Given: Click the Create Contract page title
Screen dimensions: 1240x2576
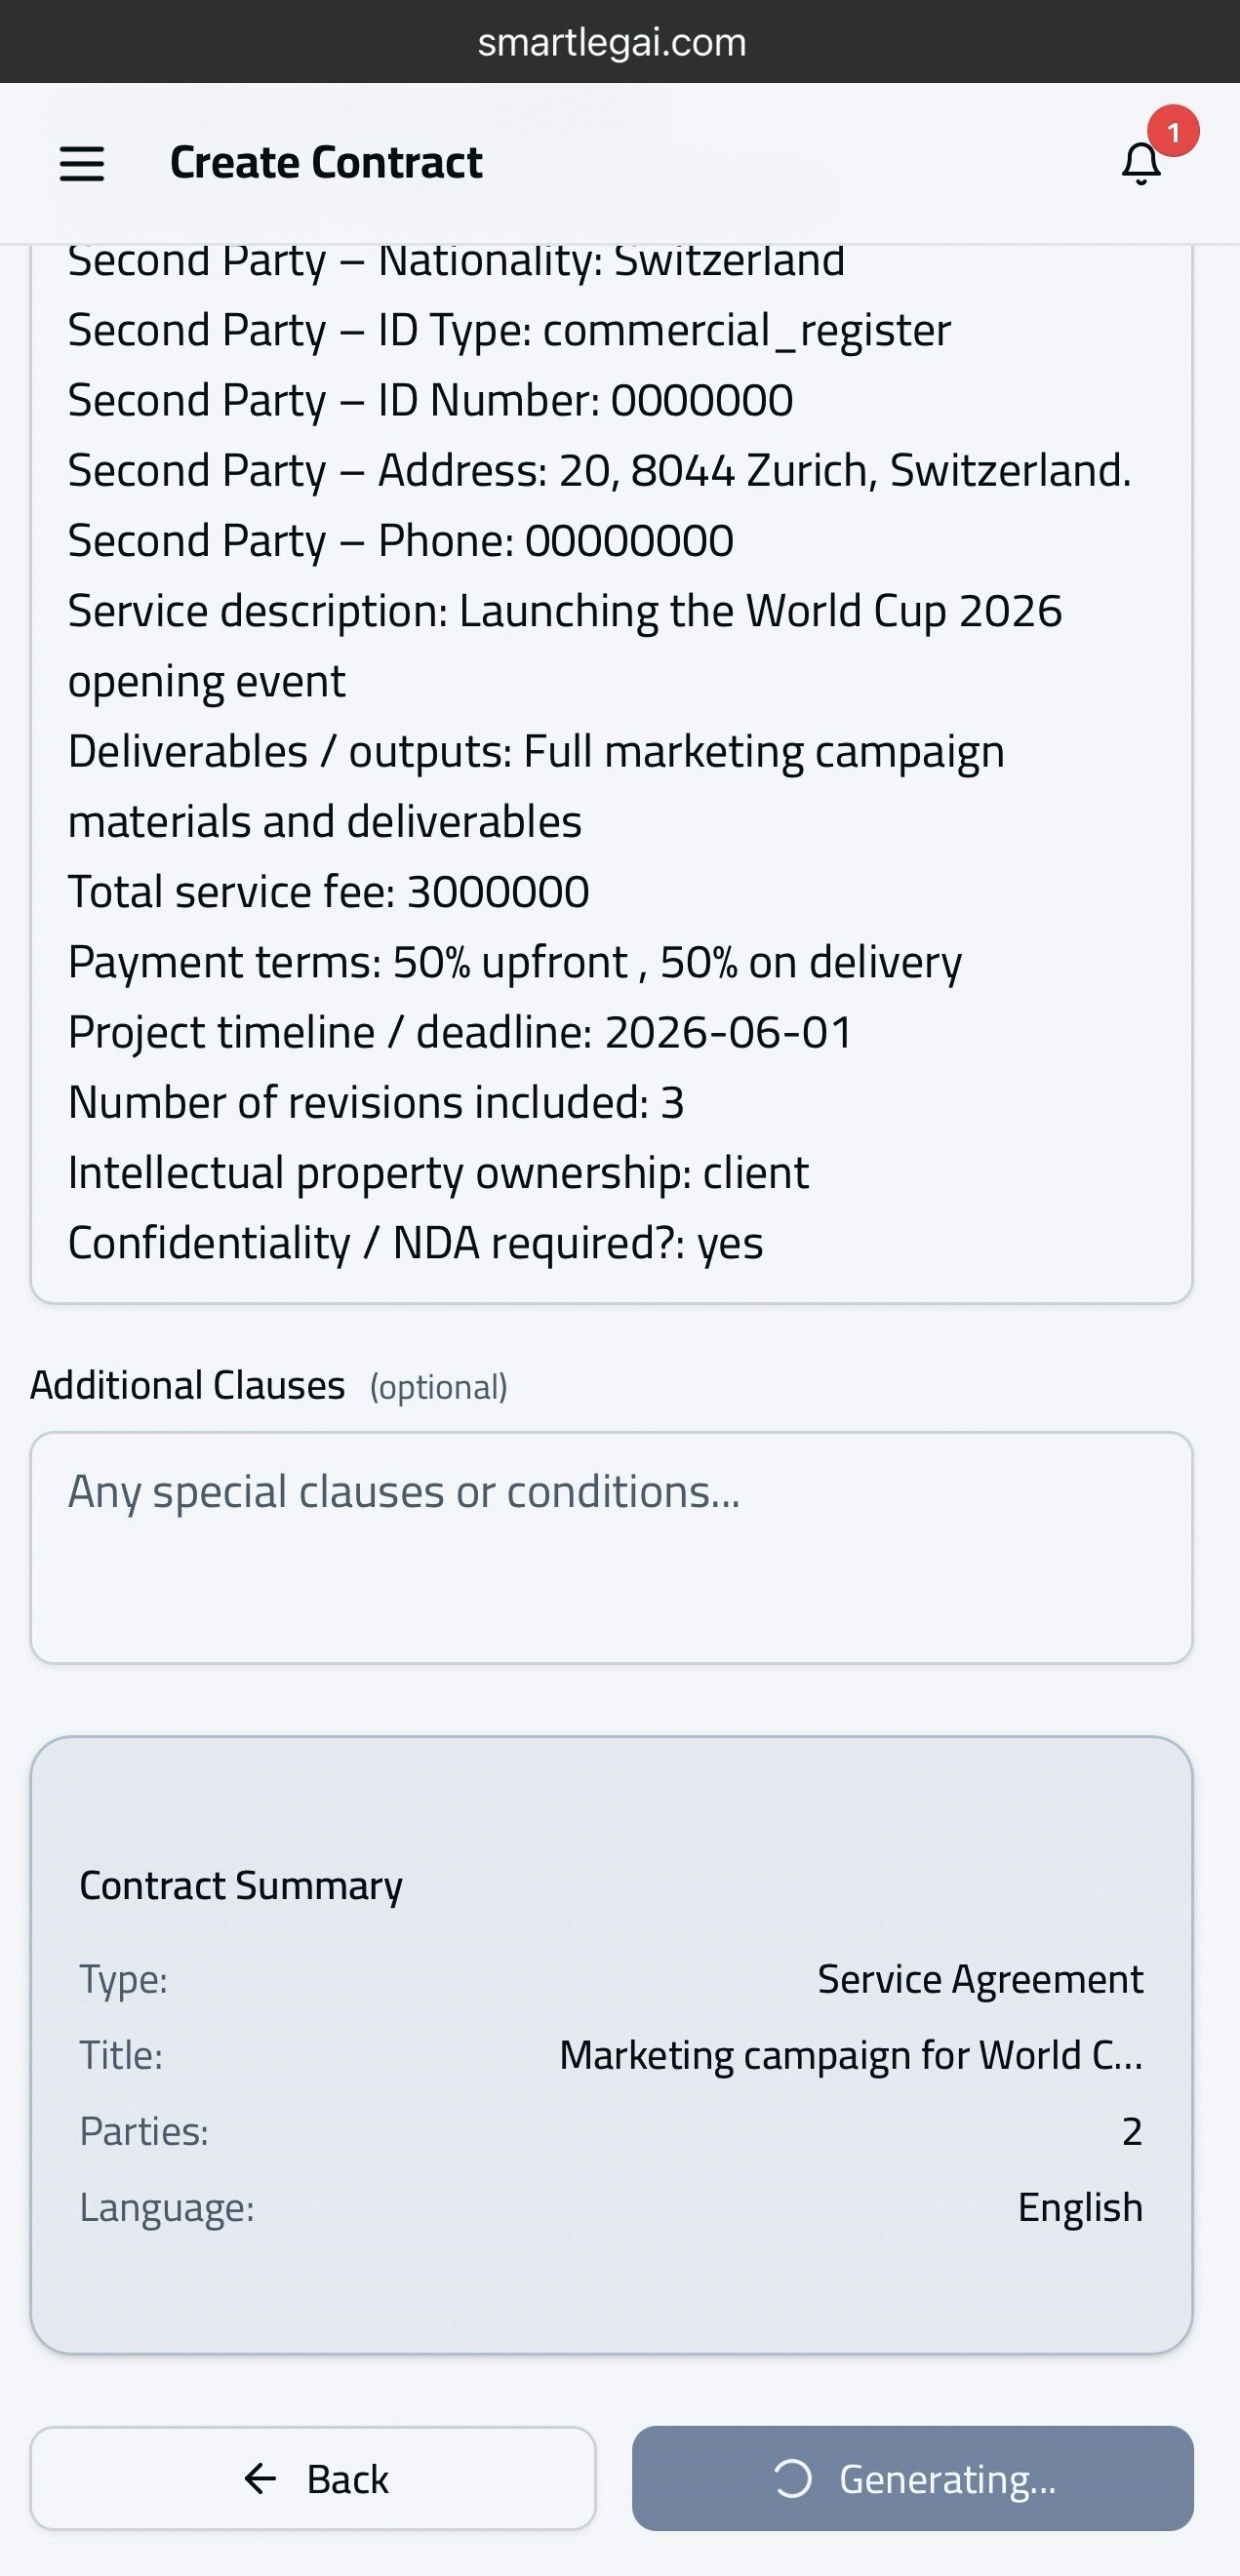Looking at the screenshot, I should coord(326,163).
